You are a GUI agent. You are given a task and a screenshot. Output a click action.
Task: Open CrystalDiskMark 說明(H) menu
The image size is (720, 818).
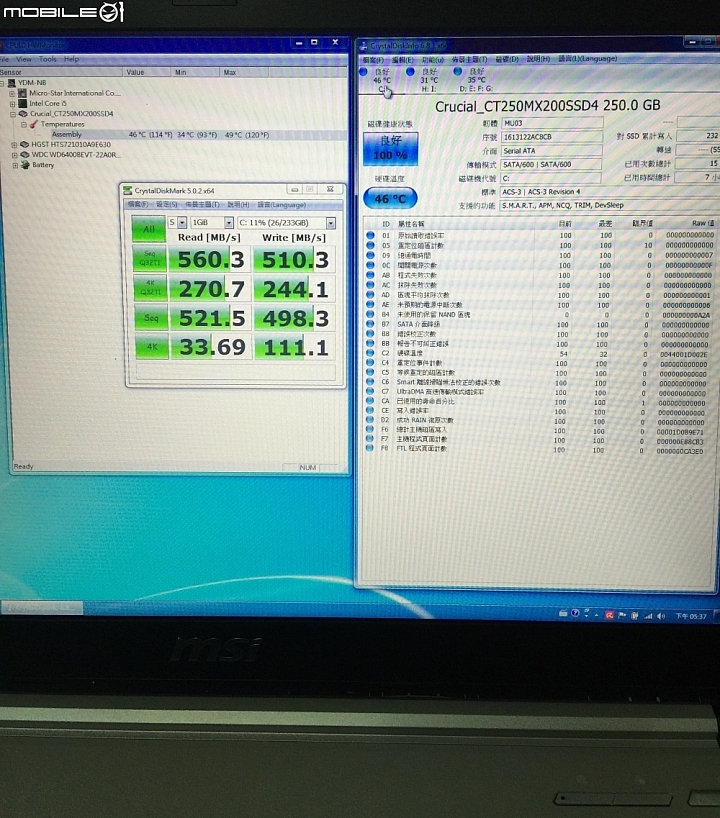(238, 204)
